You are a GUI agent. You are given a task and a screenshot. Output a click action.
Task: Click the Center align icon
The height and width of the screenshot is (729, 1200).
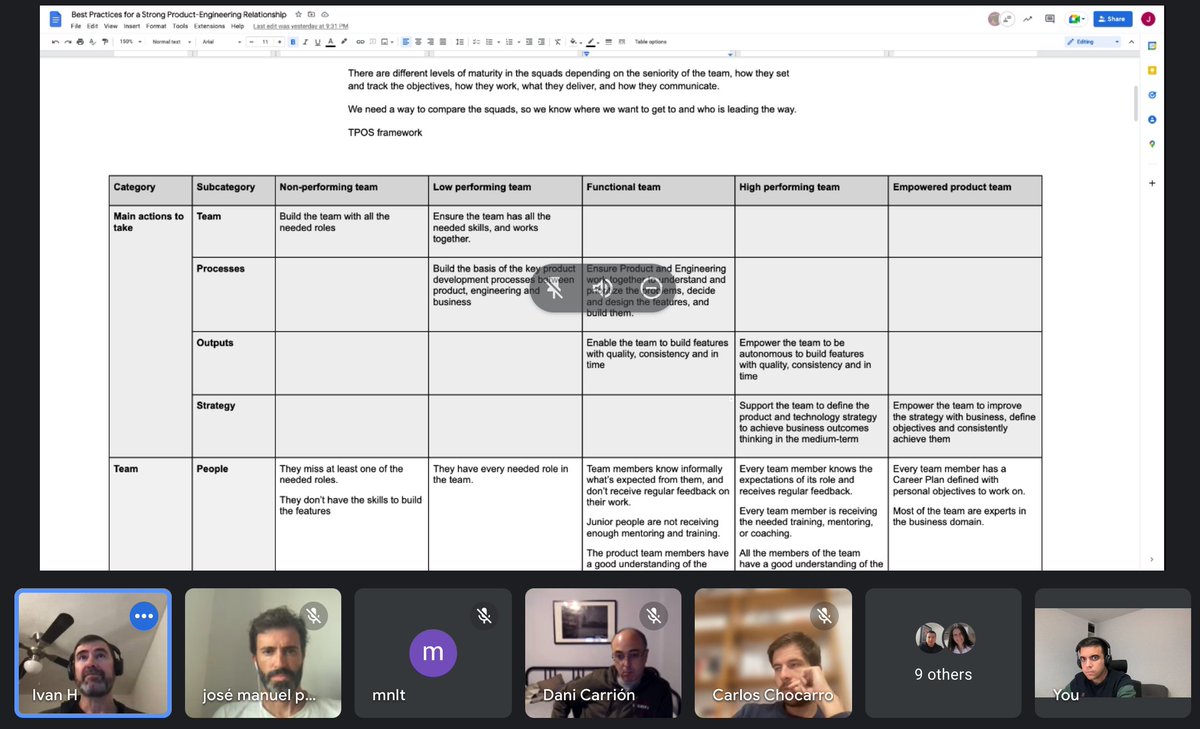[x=418, y=42]
